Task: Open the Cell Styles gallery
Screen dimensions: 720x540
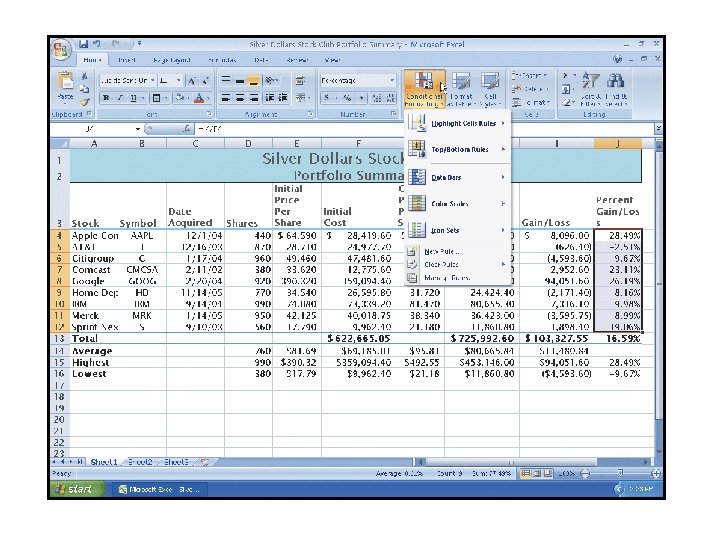Action: click(490, 89)
